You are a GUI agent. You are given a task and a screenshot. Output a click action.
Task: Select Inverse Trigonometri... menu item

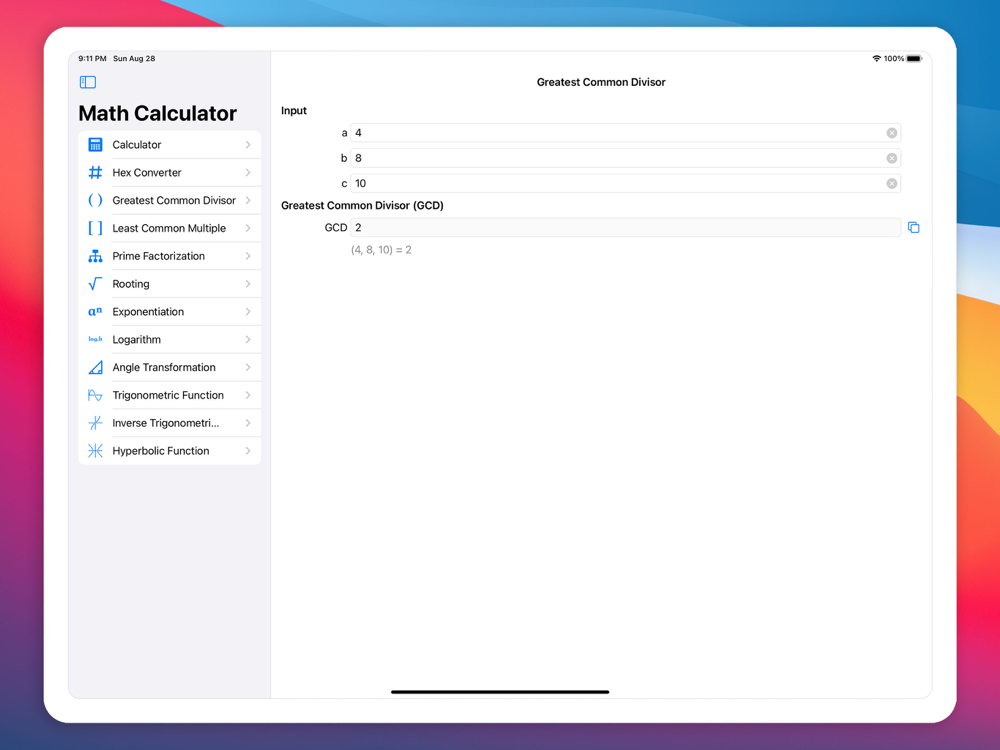pyautogui.click(x=170, y=423)
